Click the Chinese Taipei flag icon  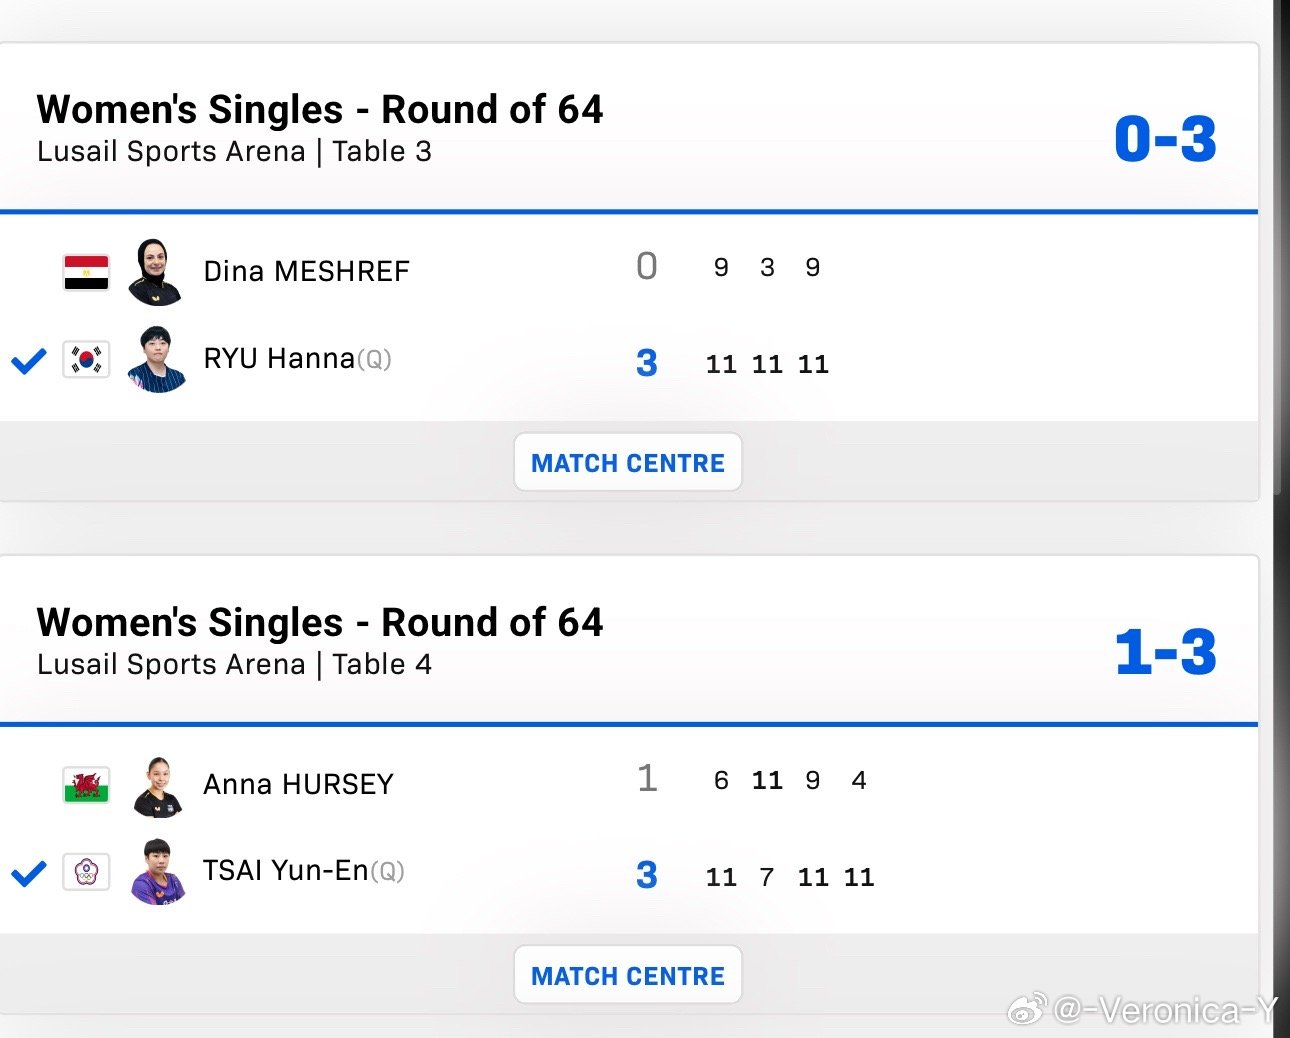pos(86,872)
